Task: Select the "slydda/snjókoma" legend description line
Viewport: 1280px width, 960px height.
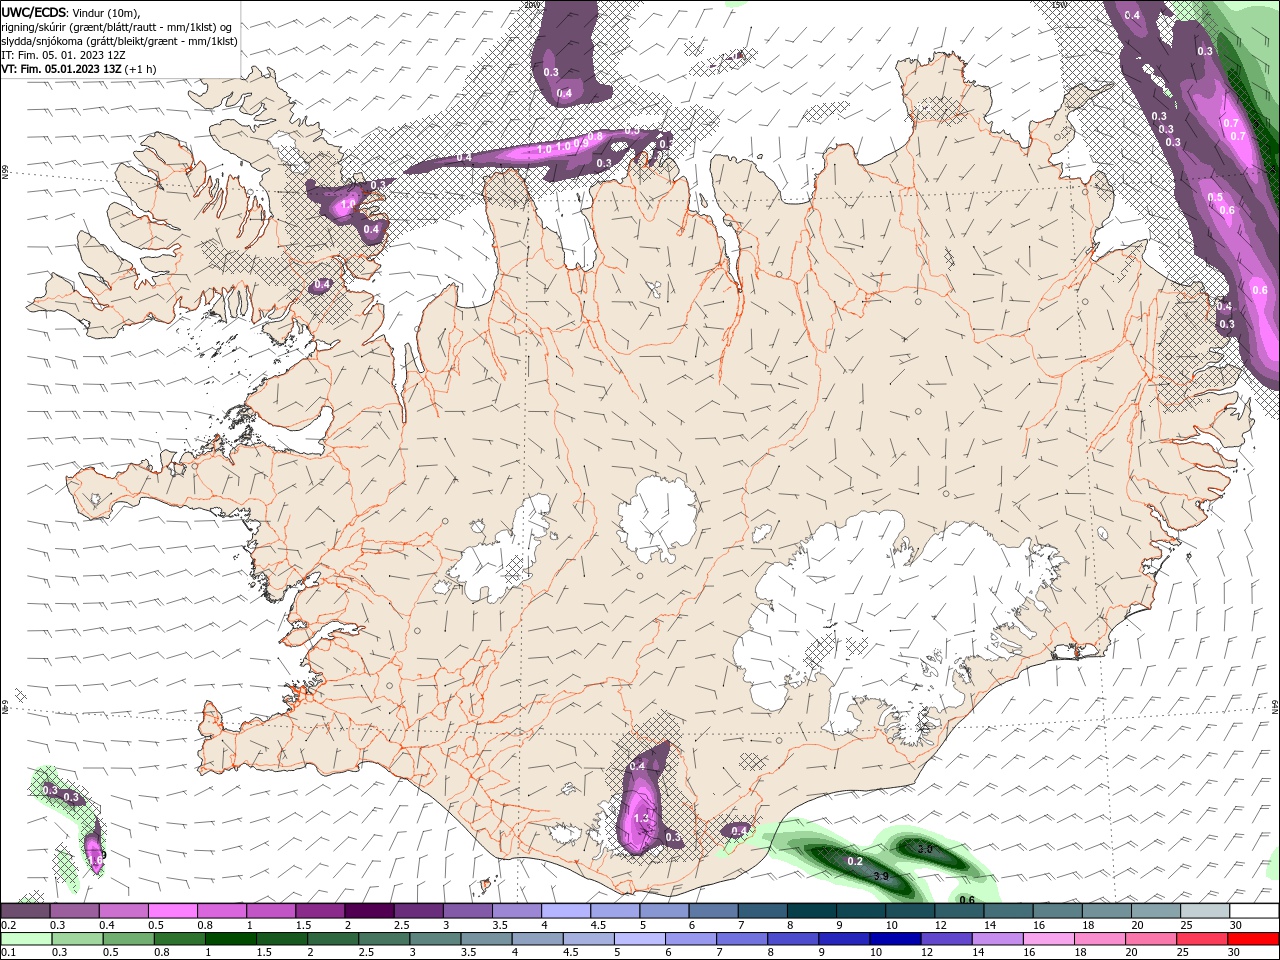Action: pyautogui.click(x=120, y=41)
